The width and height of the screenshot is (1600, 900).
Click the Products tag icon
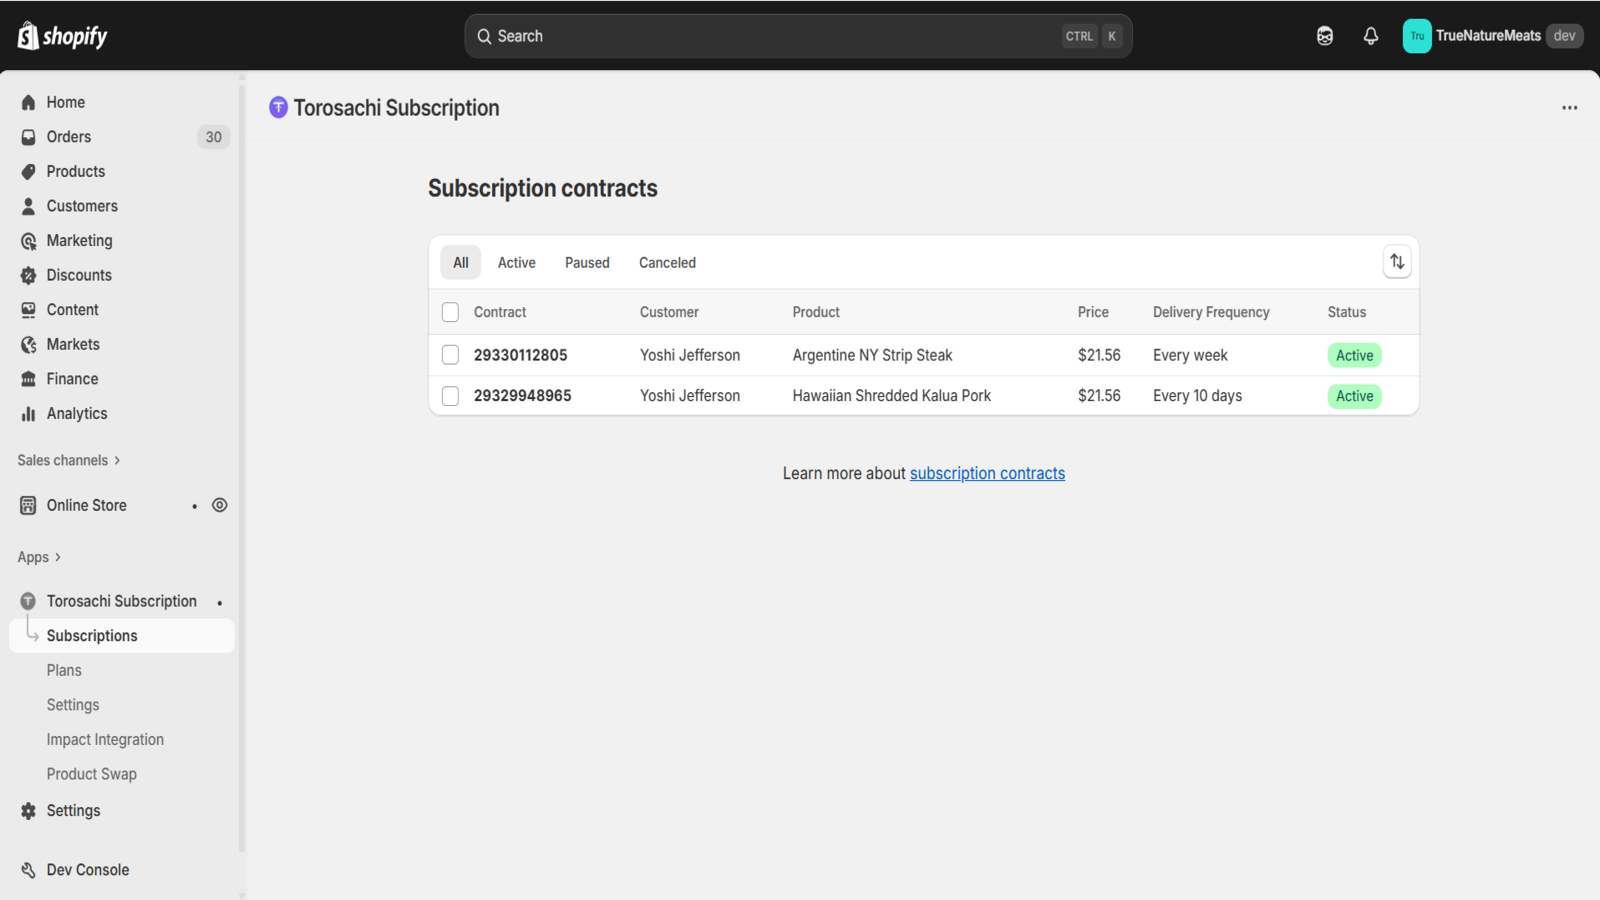[x=28, y=171]
